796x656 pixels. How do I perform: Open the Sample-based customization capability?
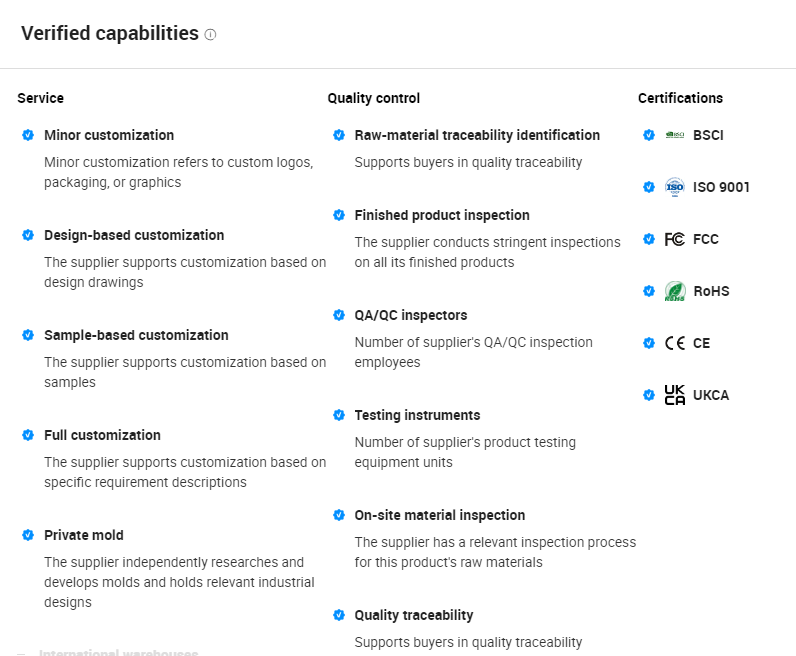(x=136, y=335)
